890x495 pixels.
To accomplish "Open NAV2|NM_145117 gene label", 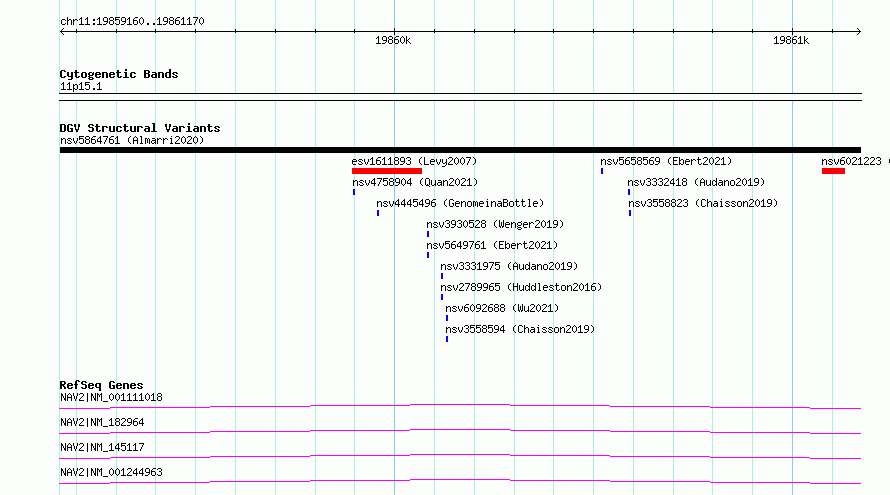I will coord(102,447).
